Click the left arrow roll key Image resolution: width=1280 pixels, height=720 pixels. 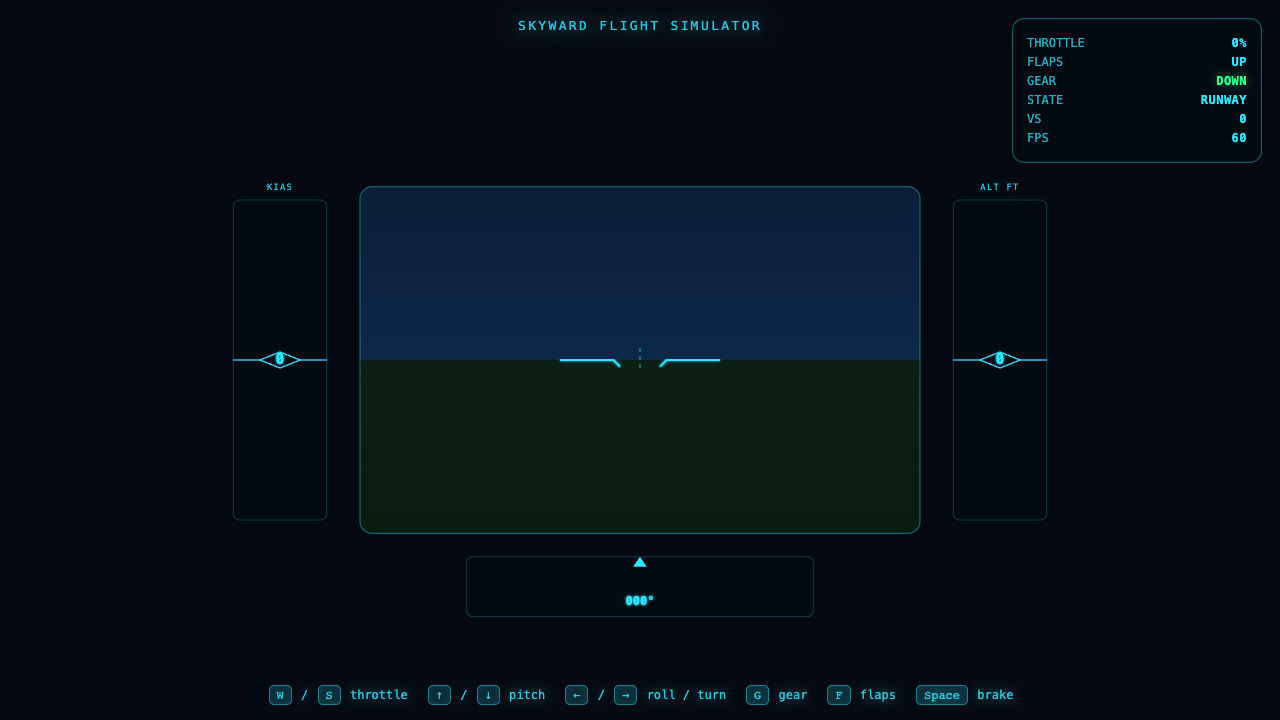(x=576, y=695)
